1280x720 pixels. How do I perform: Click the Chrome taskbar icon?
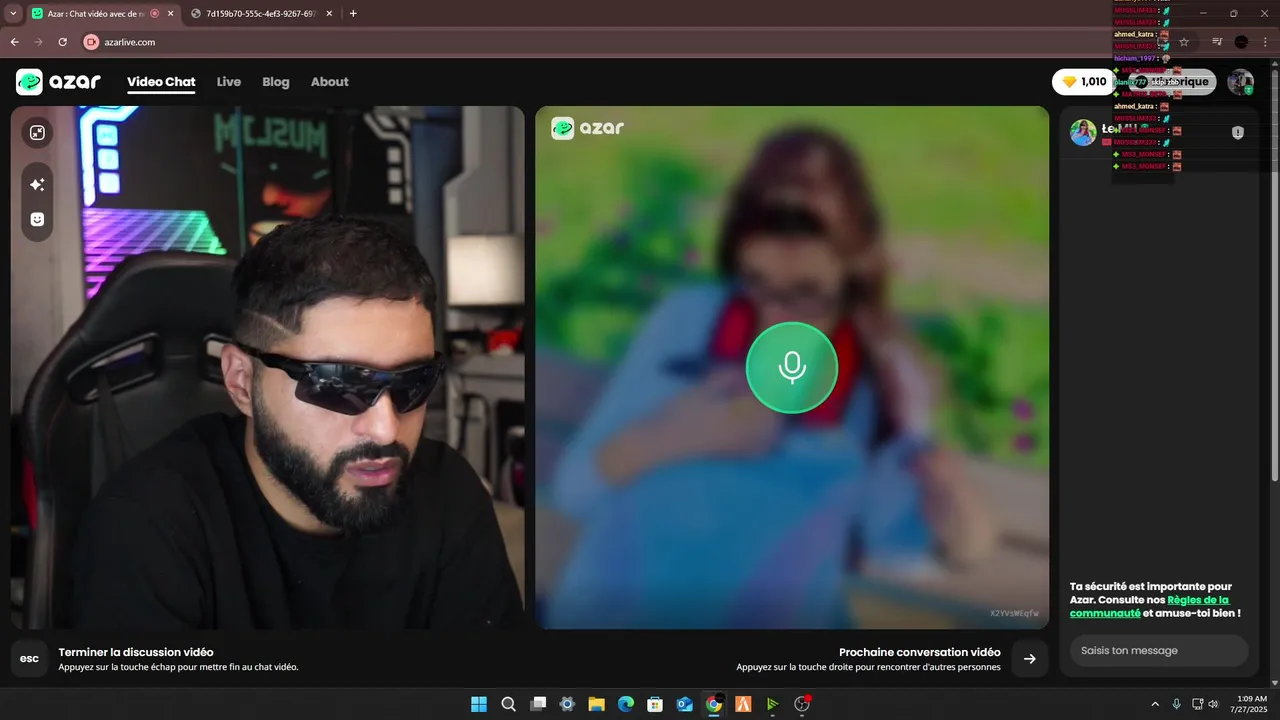714,704
